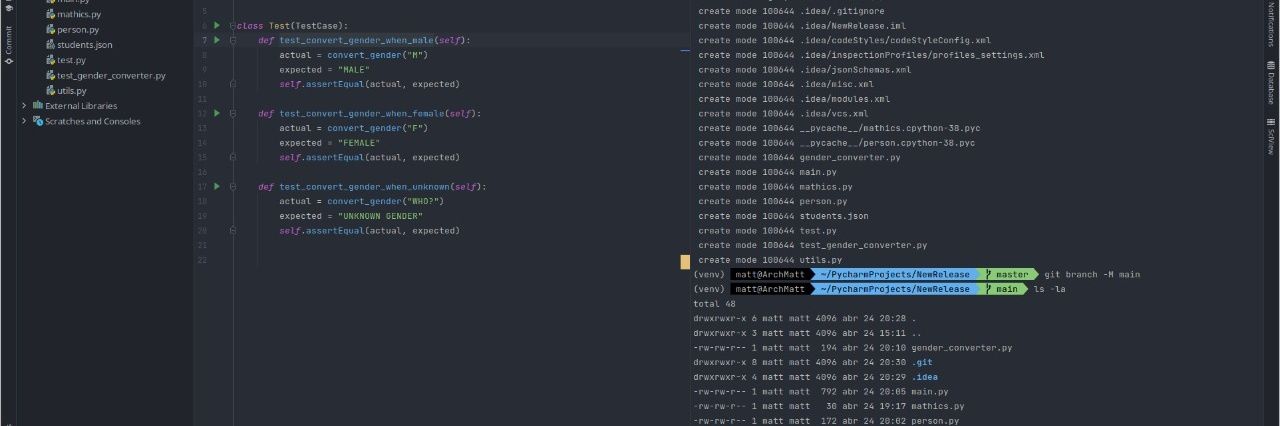Screen dimensions: 1280x426
Task: Select person.py in project tree
Action: 78,30
